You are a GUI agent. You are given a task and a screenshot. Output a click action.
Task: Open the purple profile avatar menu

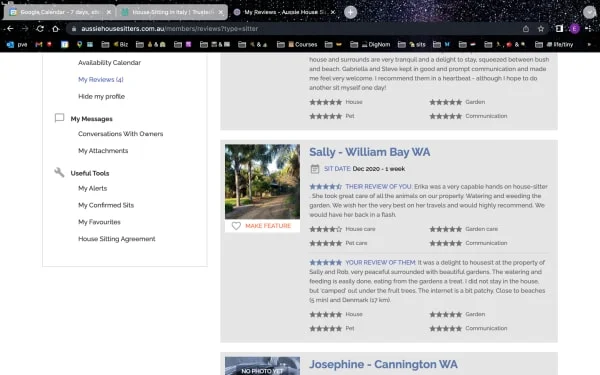(x=574, y=29)
